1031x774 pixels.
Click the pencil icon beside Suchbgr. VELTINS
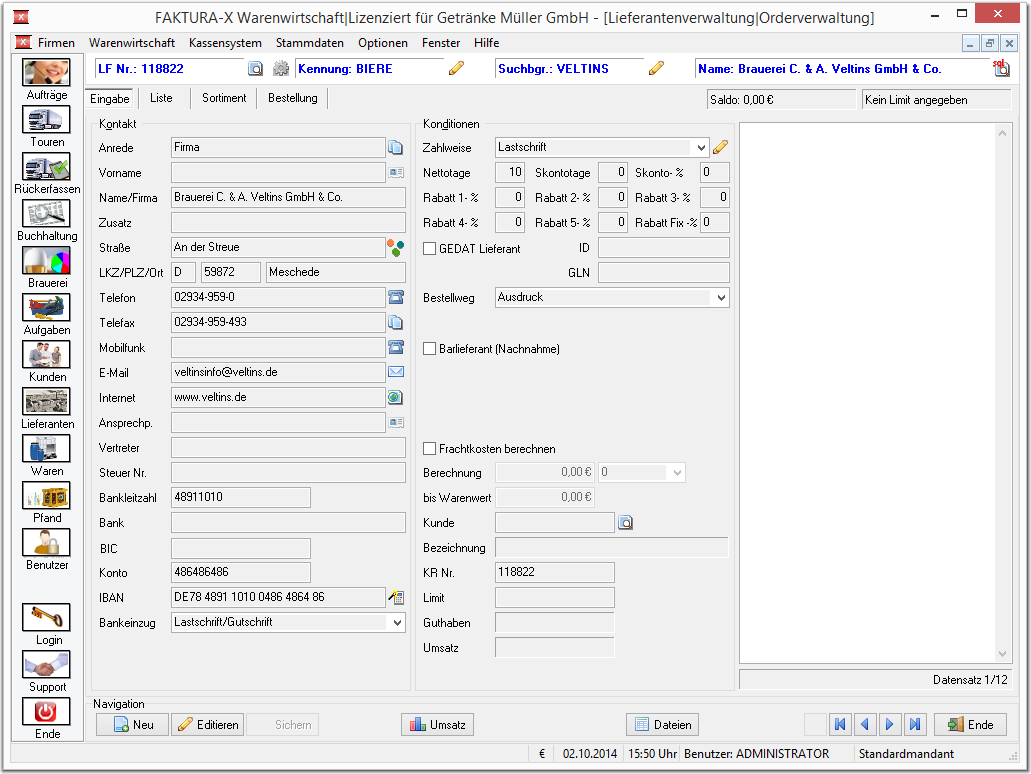[656, 68]
